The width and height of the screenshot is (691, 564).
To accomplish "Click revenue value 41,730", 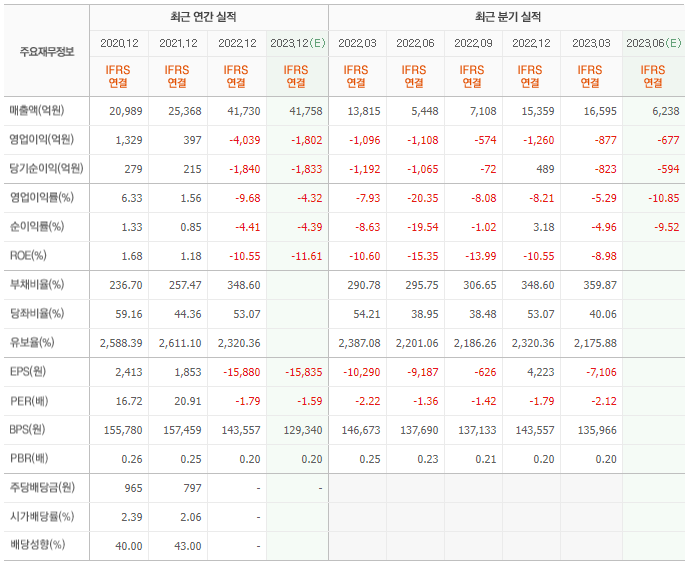I will pos(244,111).
